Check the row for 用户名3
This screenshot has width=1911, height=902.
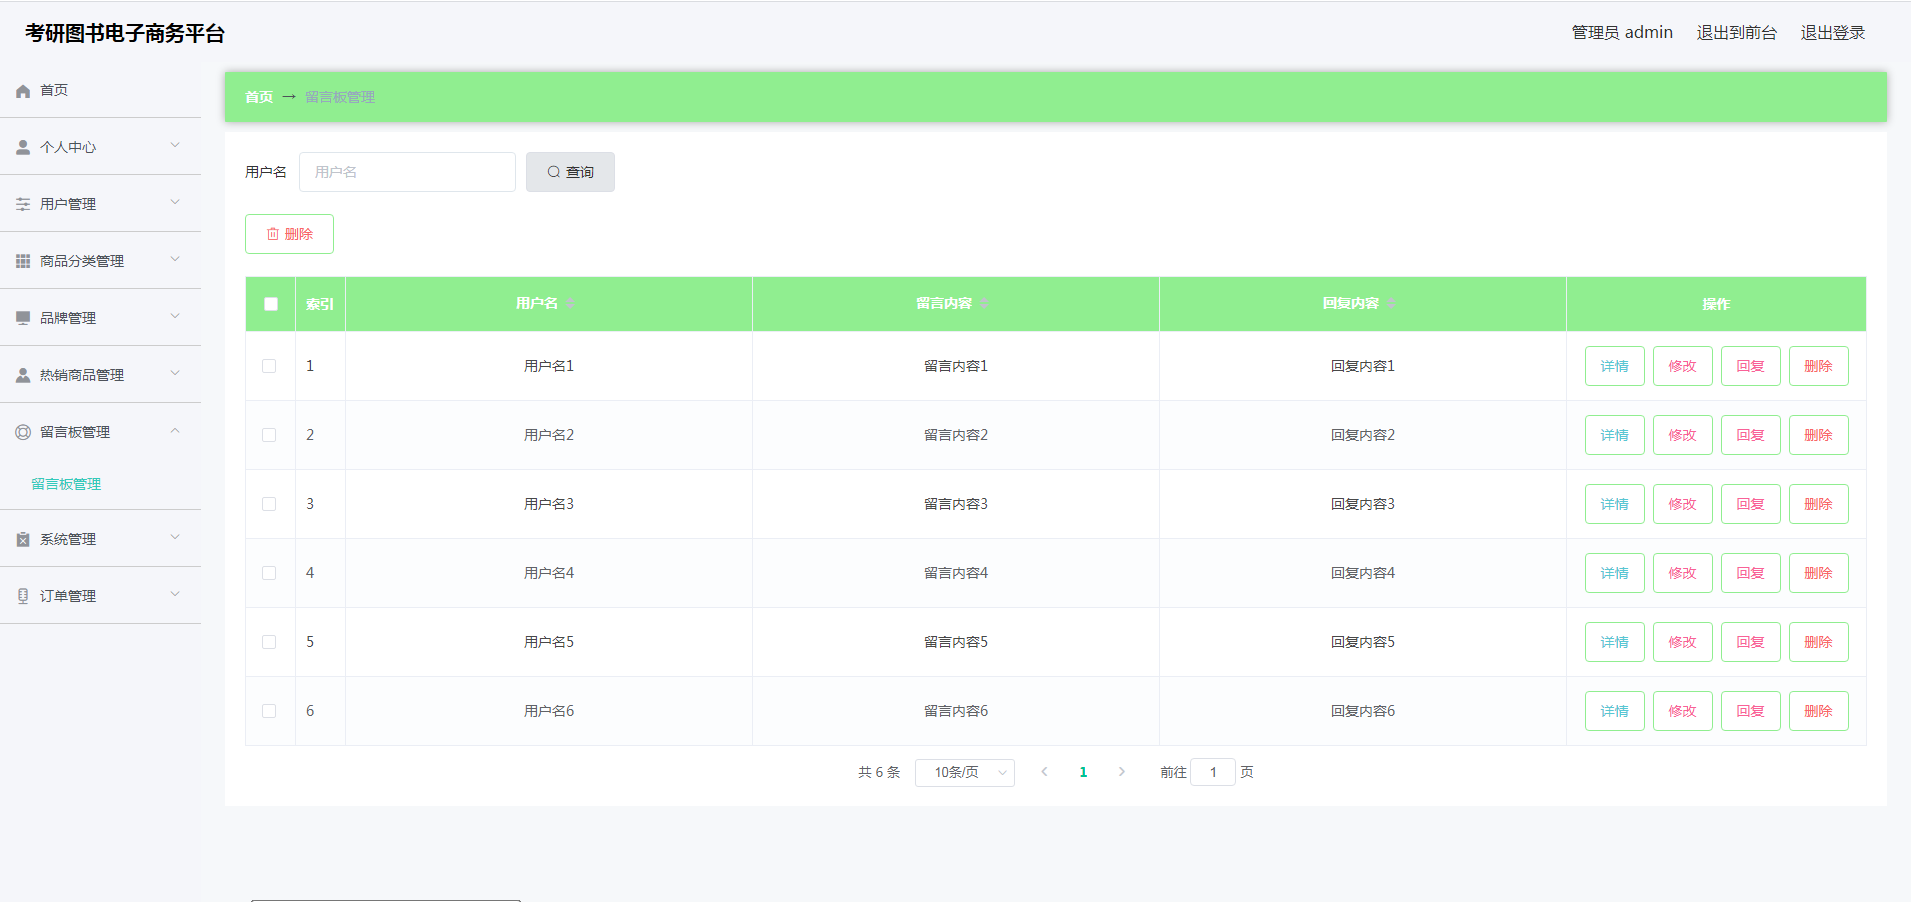click(269, 504)
